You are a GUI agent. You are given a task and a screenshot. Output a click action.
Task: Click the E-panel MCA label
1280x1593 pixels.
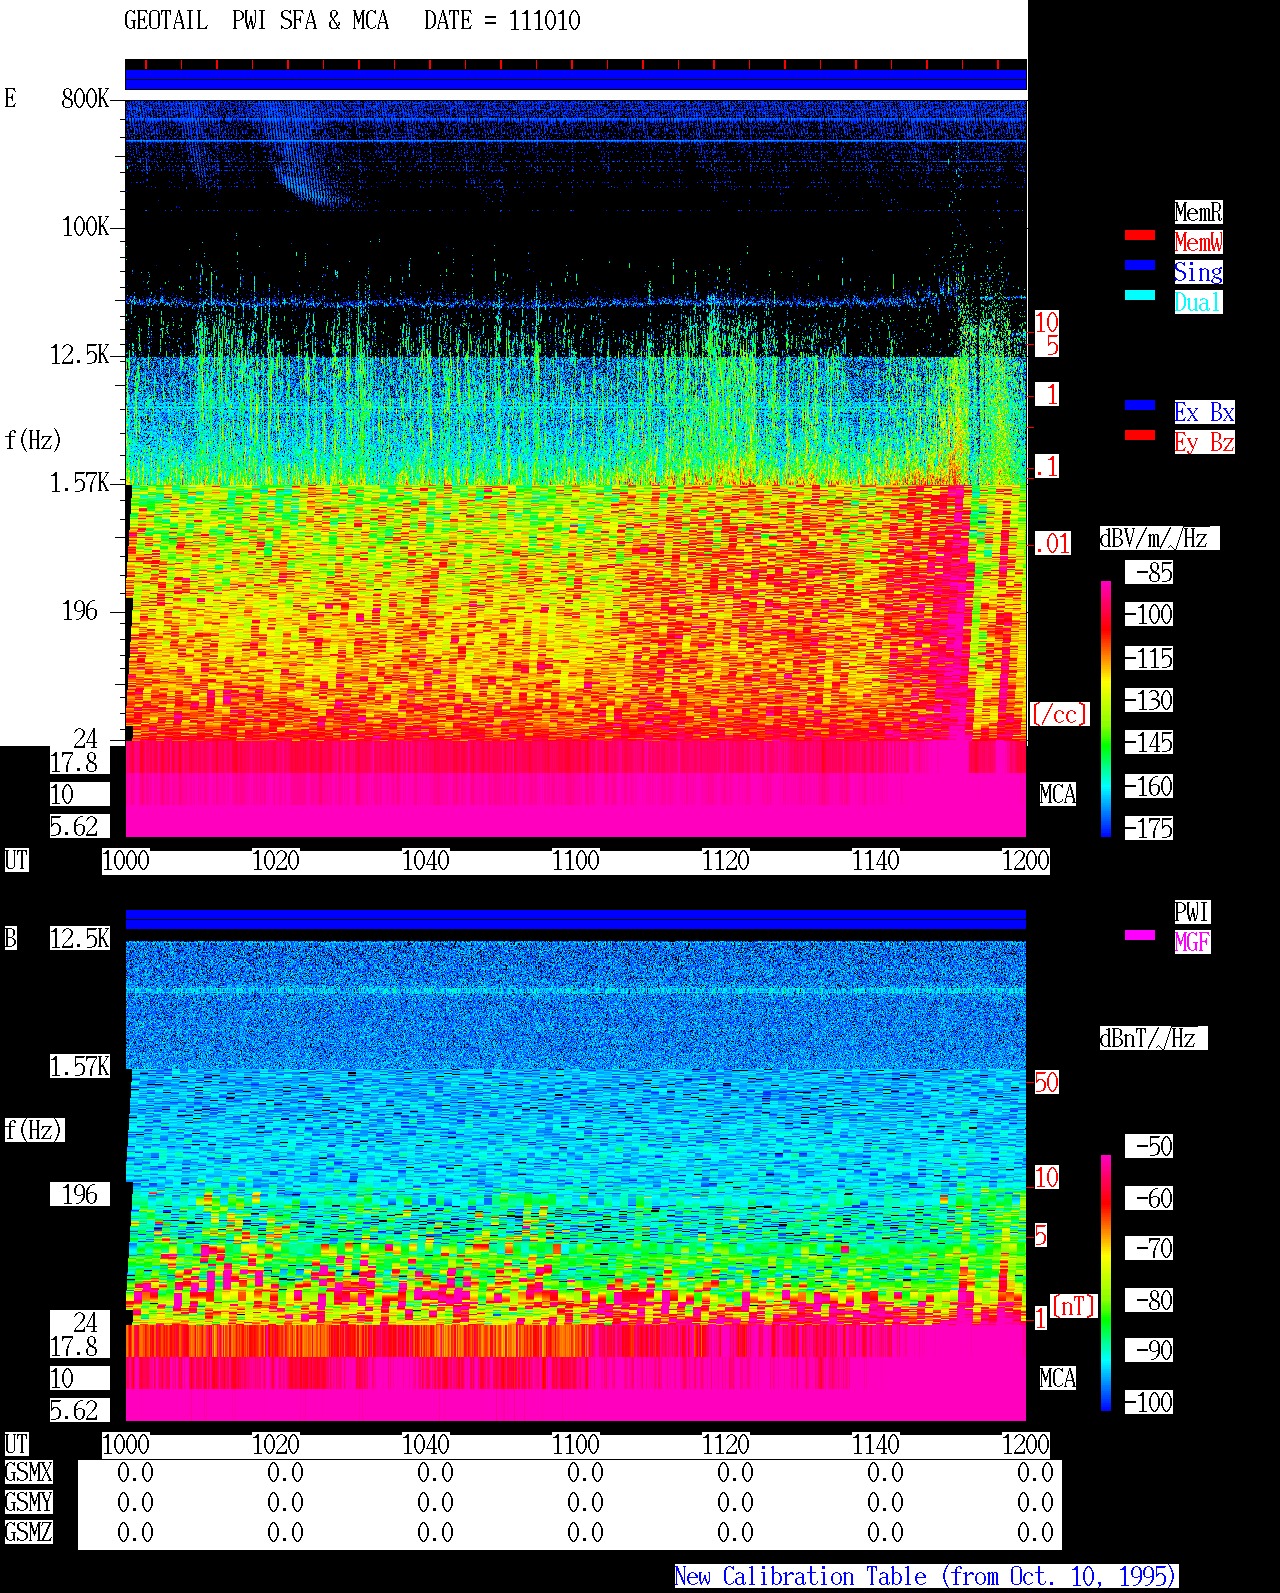point(1058,795)
